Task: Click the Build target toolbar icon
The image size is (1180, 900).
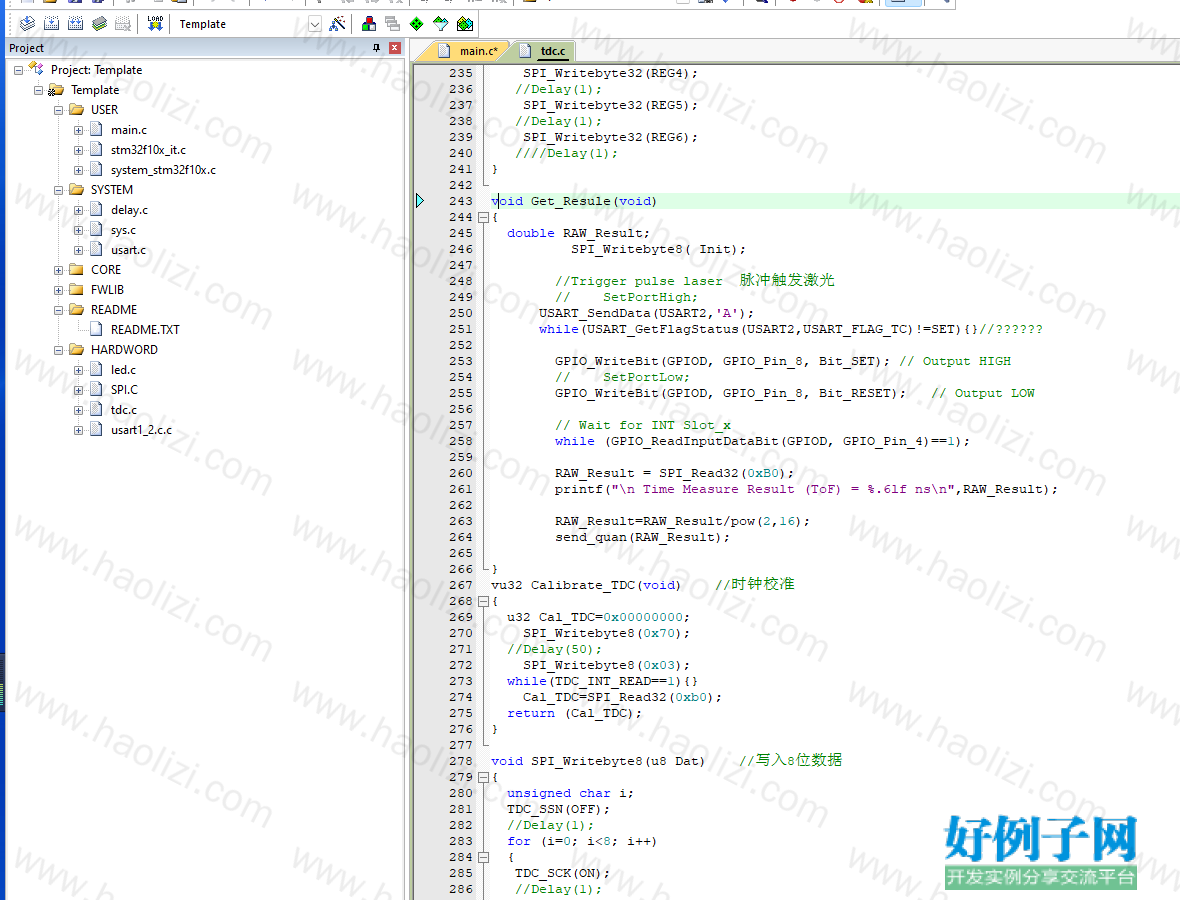Action: (51, 24)
